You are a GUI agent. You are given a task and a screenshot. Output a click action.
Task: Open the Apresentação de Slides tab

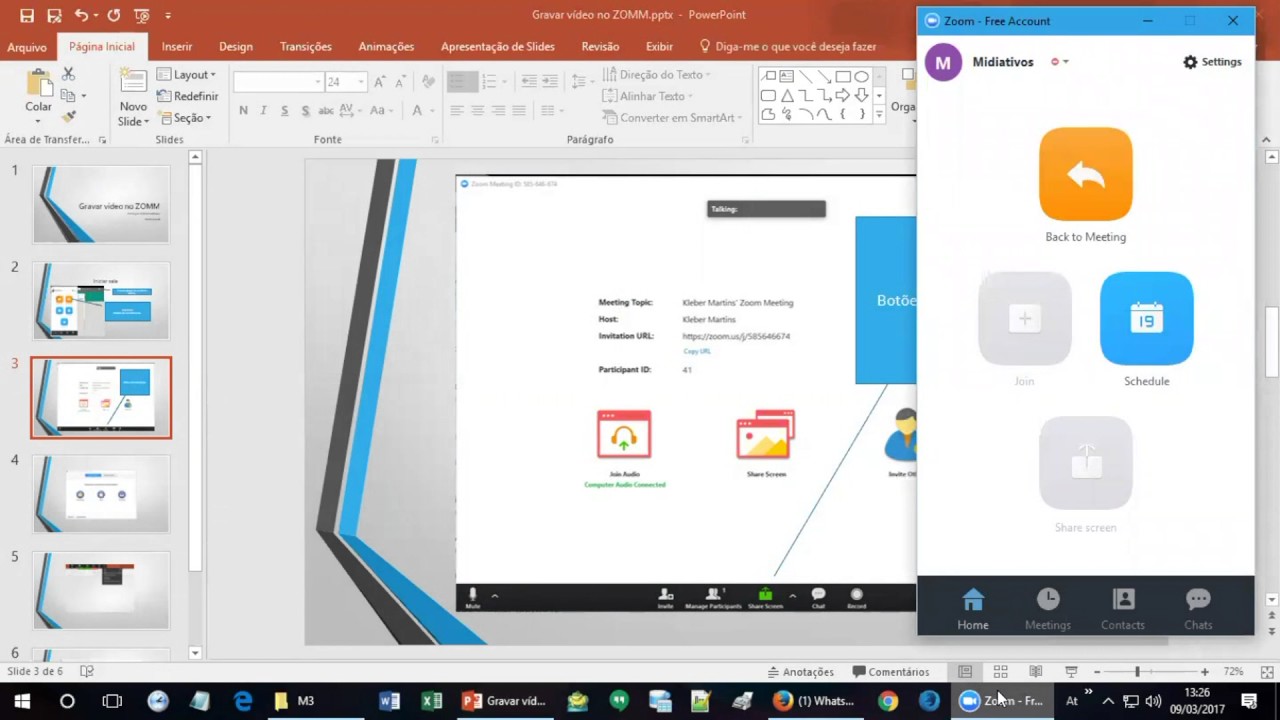click(498, 47)
